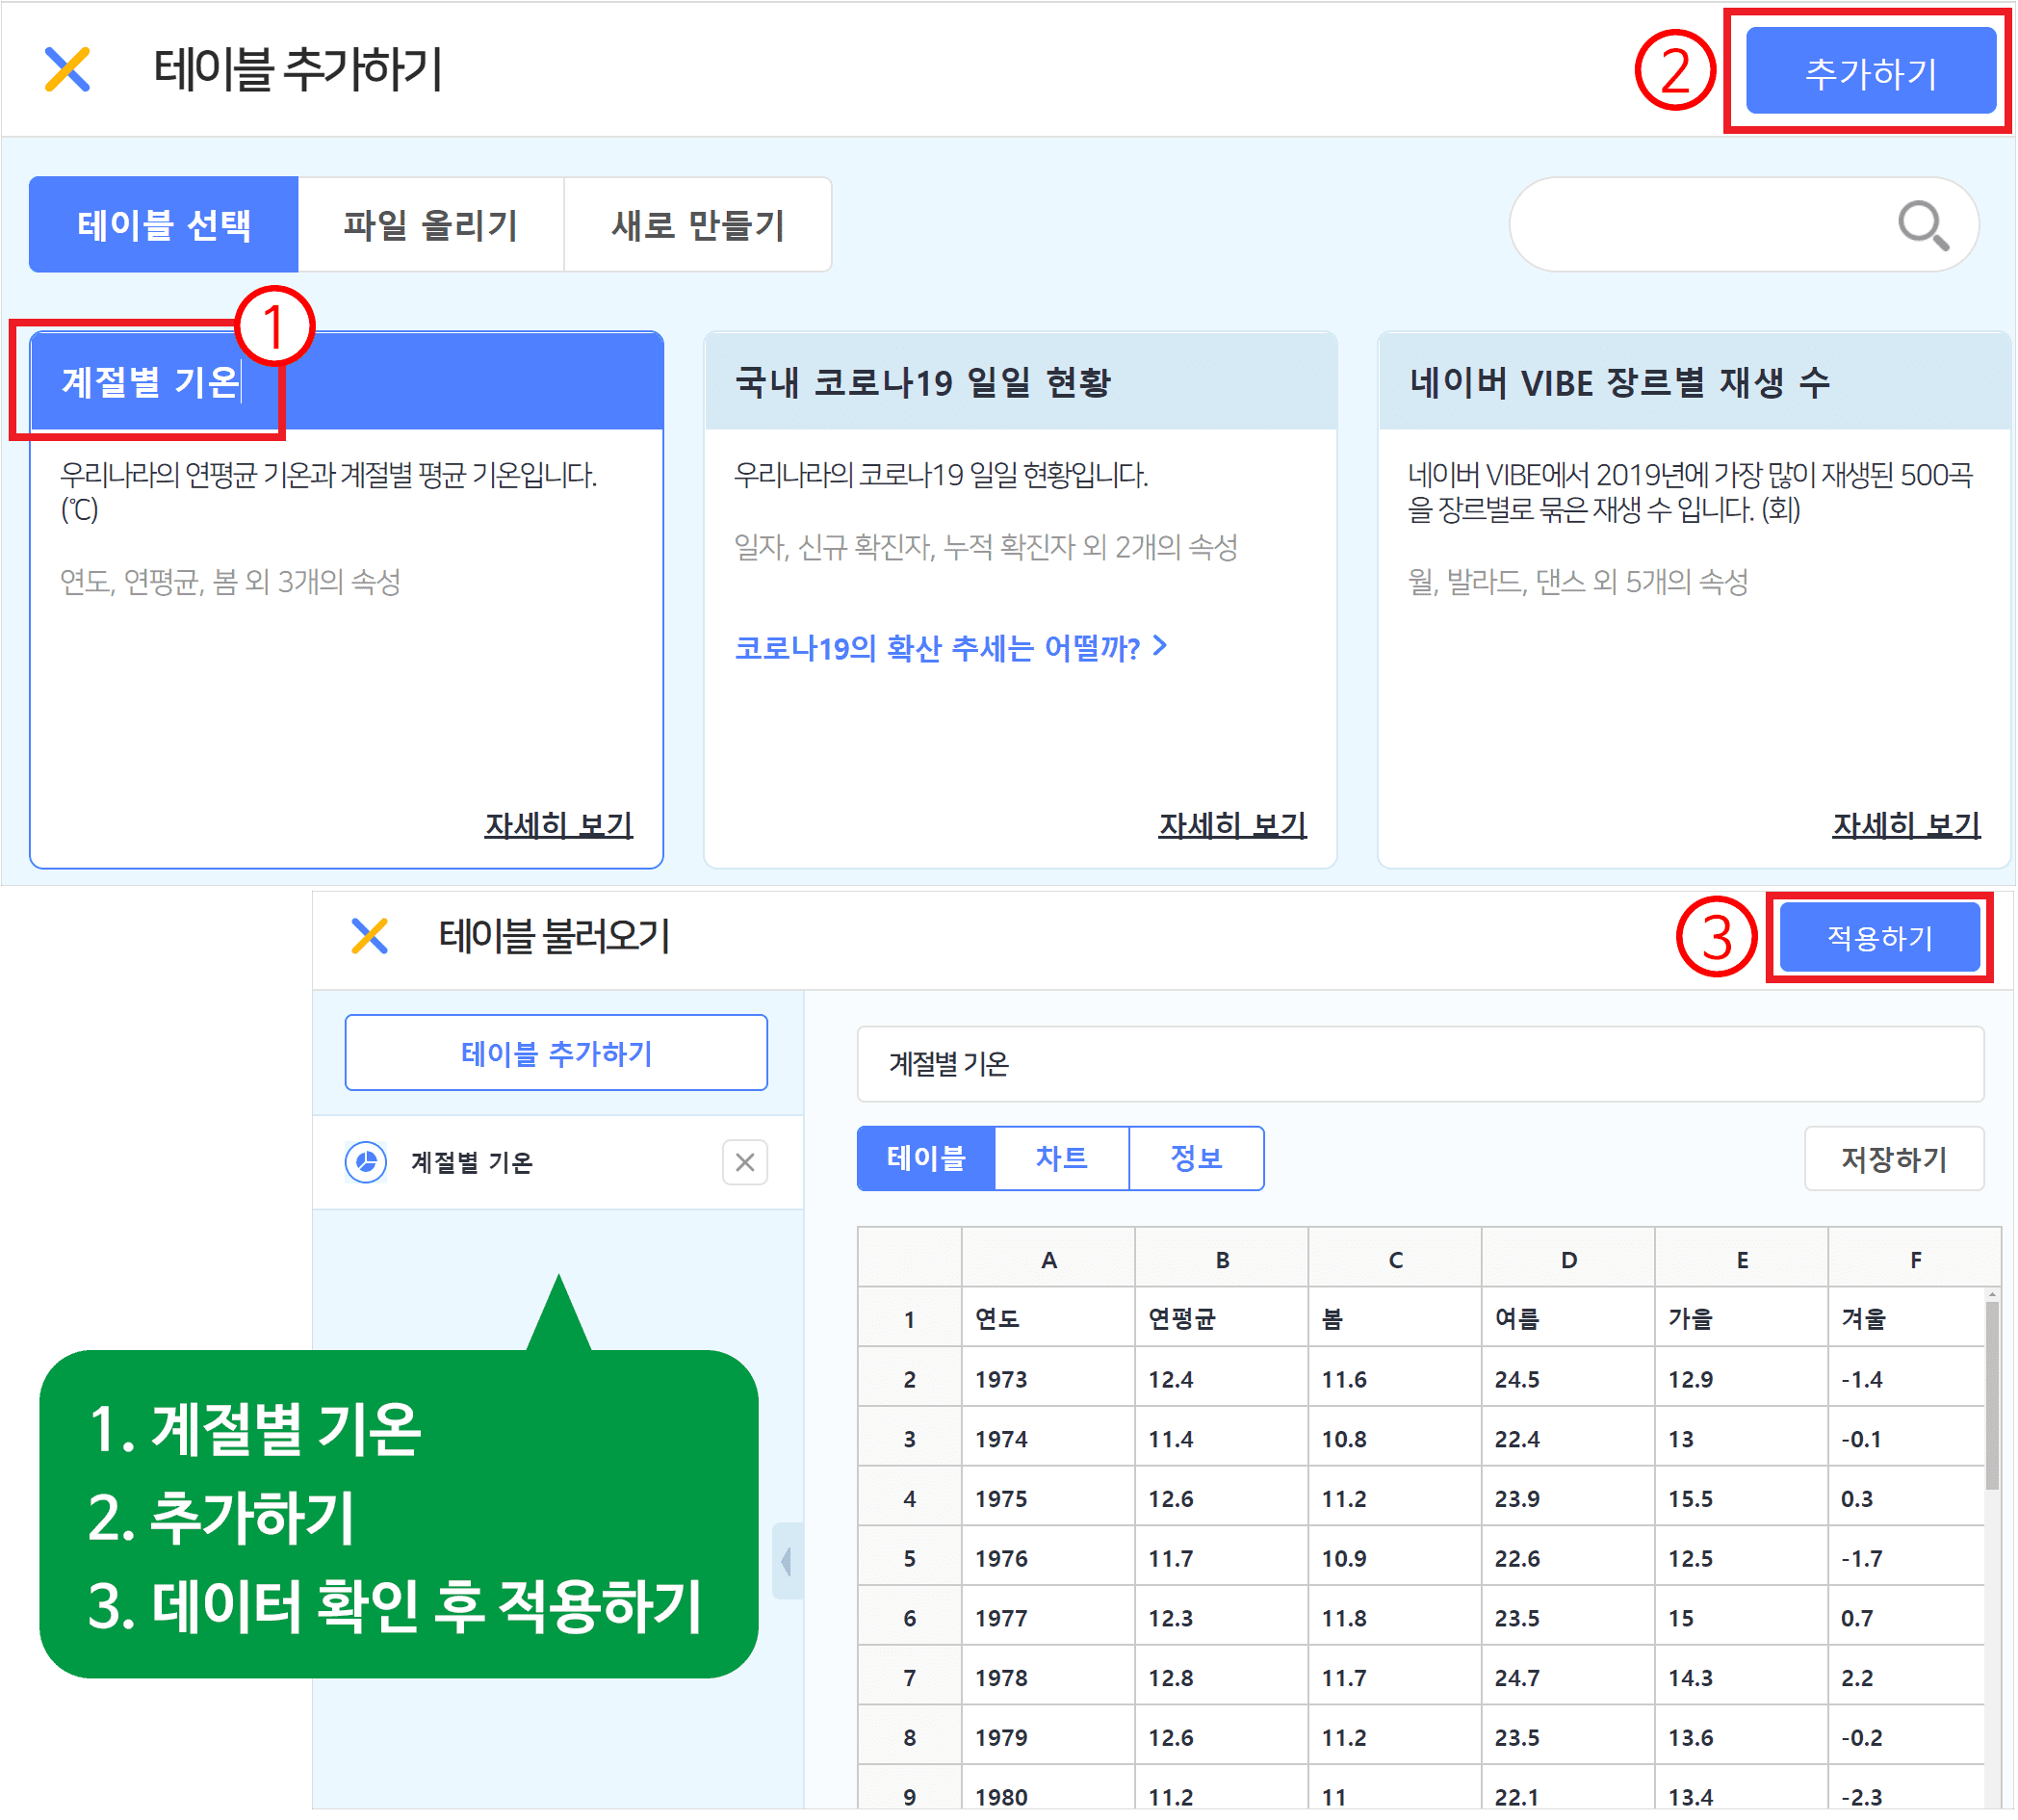The image size is (2018, 1820).
Task: Click the vertical scrollbar of the data table
Action: pyautogui.click(x=1993, y=1396)
